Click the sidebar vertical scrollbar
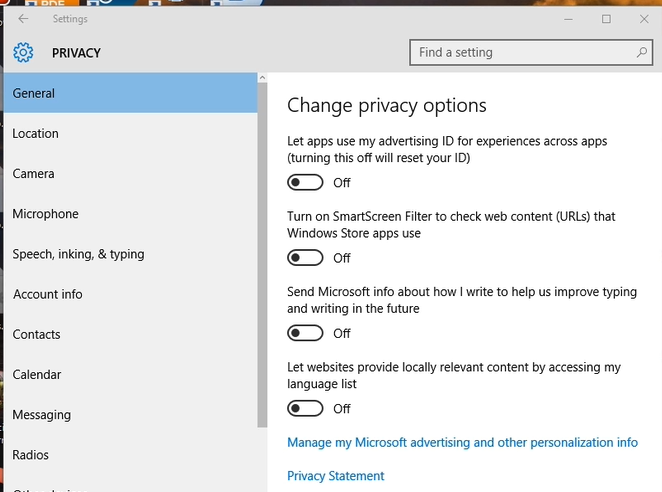662x492 pixels. [x=262, y=250]
